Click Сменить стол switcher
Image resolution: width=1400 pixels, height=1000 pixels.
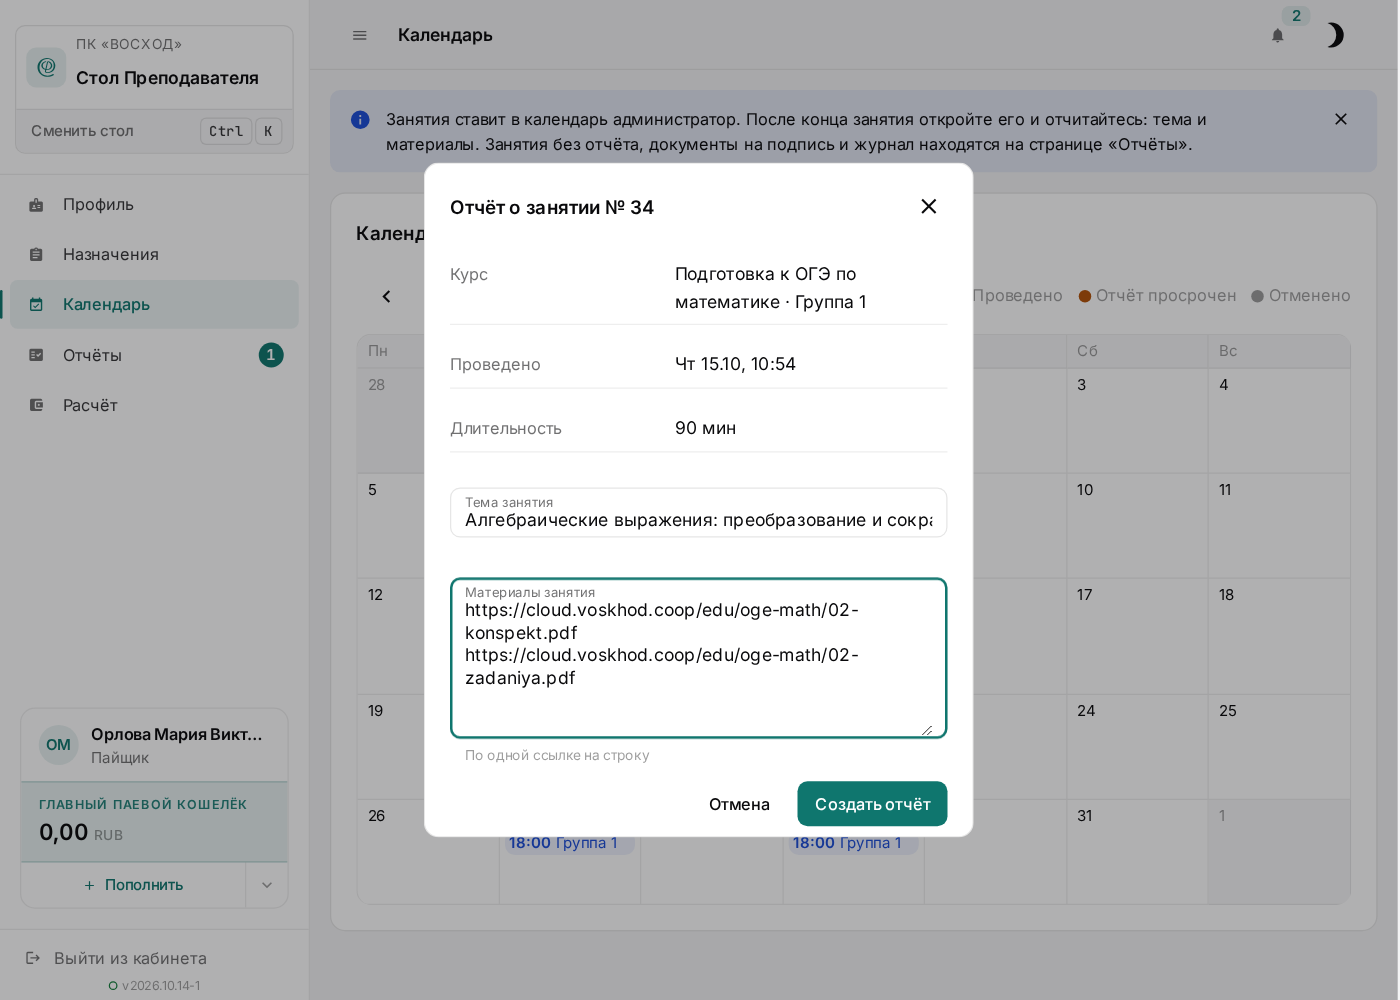155,131
